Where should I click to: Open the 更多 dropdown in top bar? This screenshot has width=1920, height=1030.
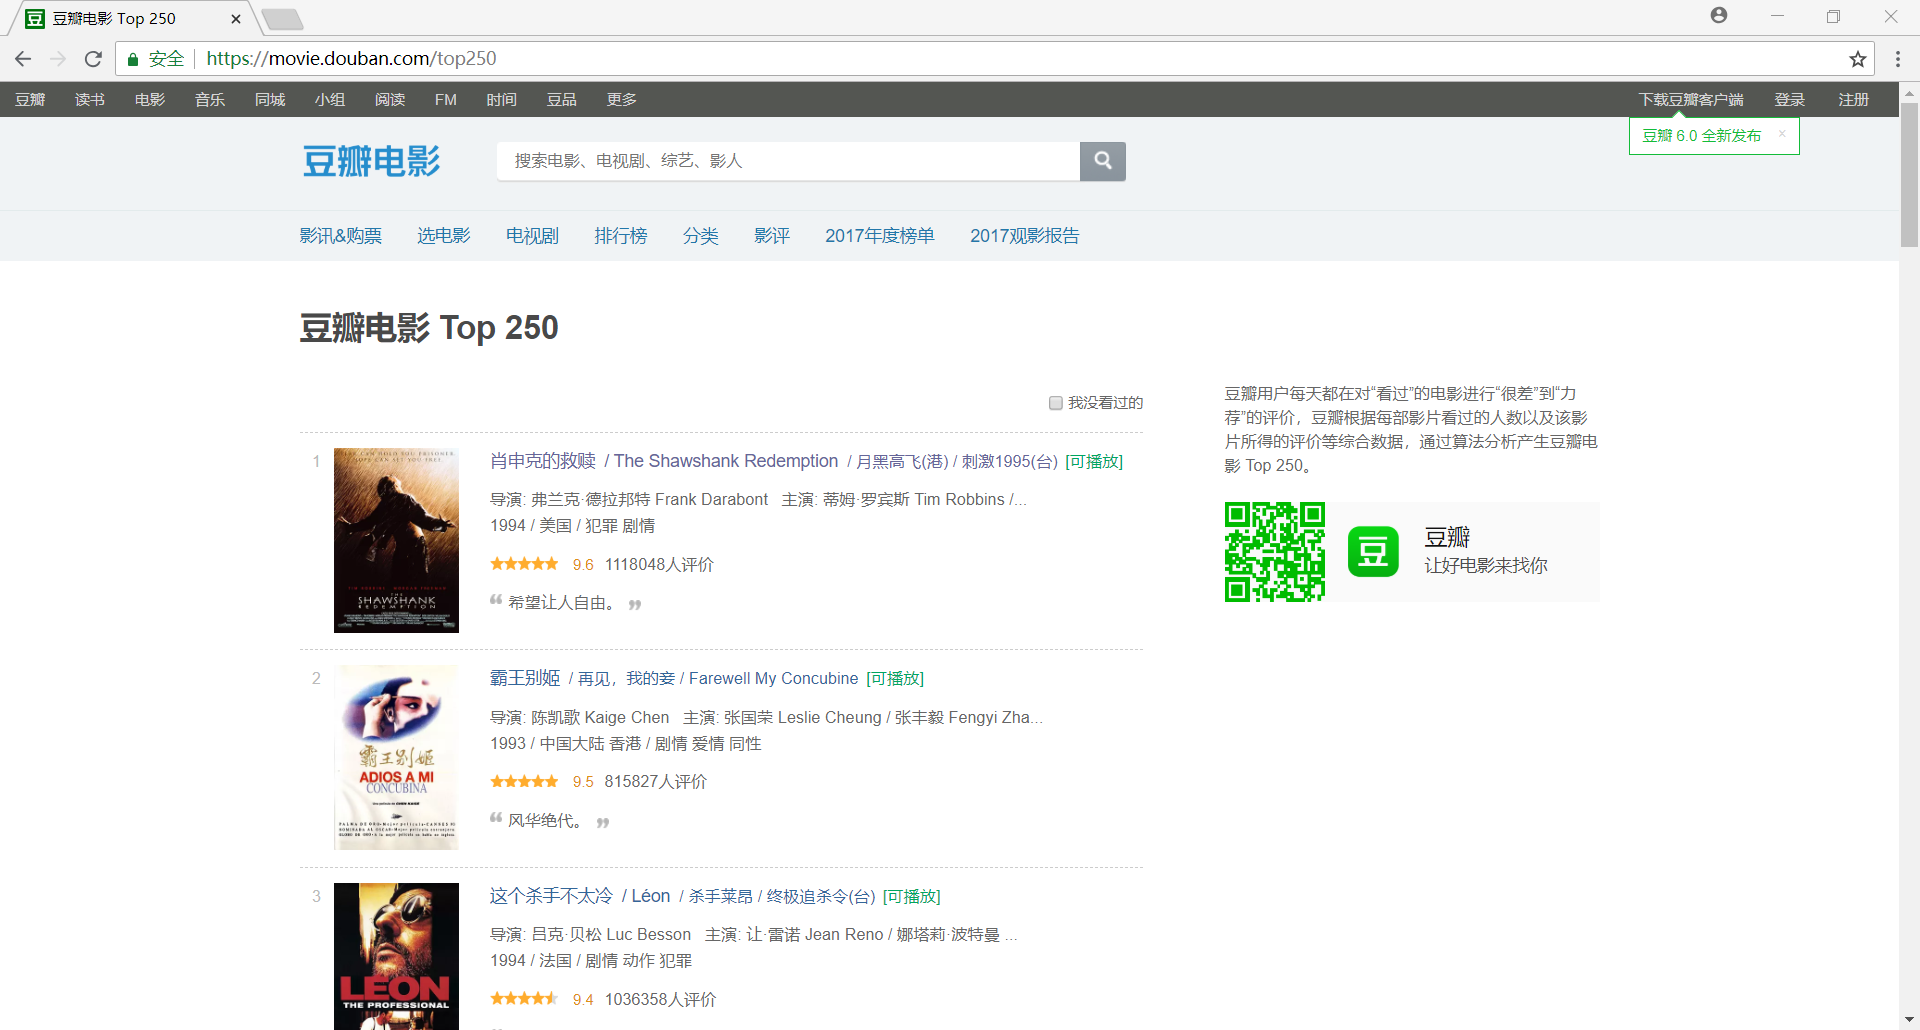[x=621, y=99]
